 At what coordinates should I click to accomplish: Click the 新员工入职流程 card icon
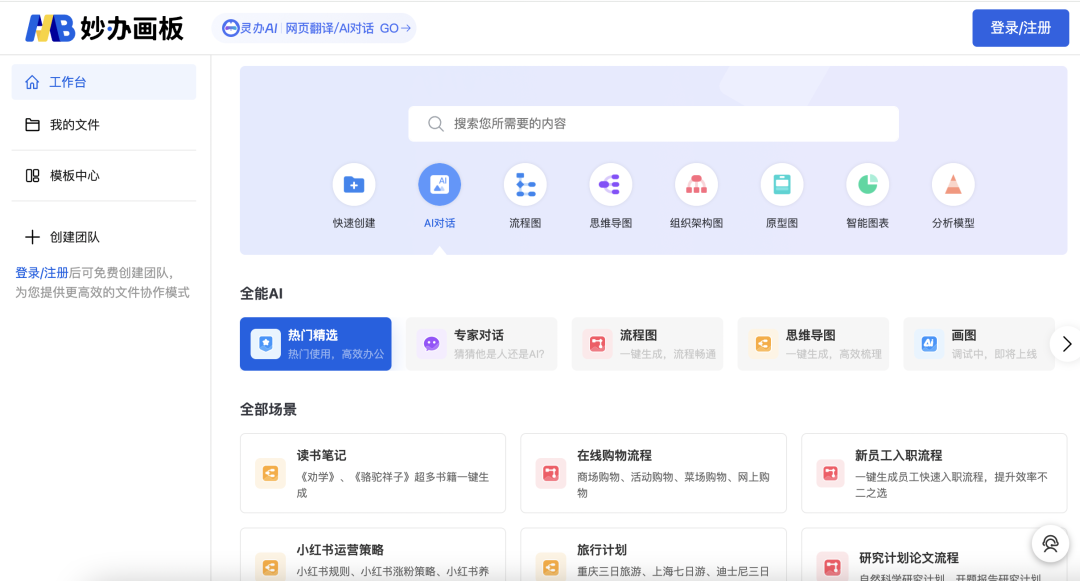point(831,474)
